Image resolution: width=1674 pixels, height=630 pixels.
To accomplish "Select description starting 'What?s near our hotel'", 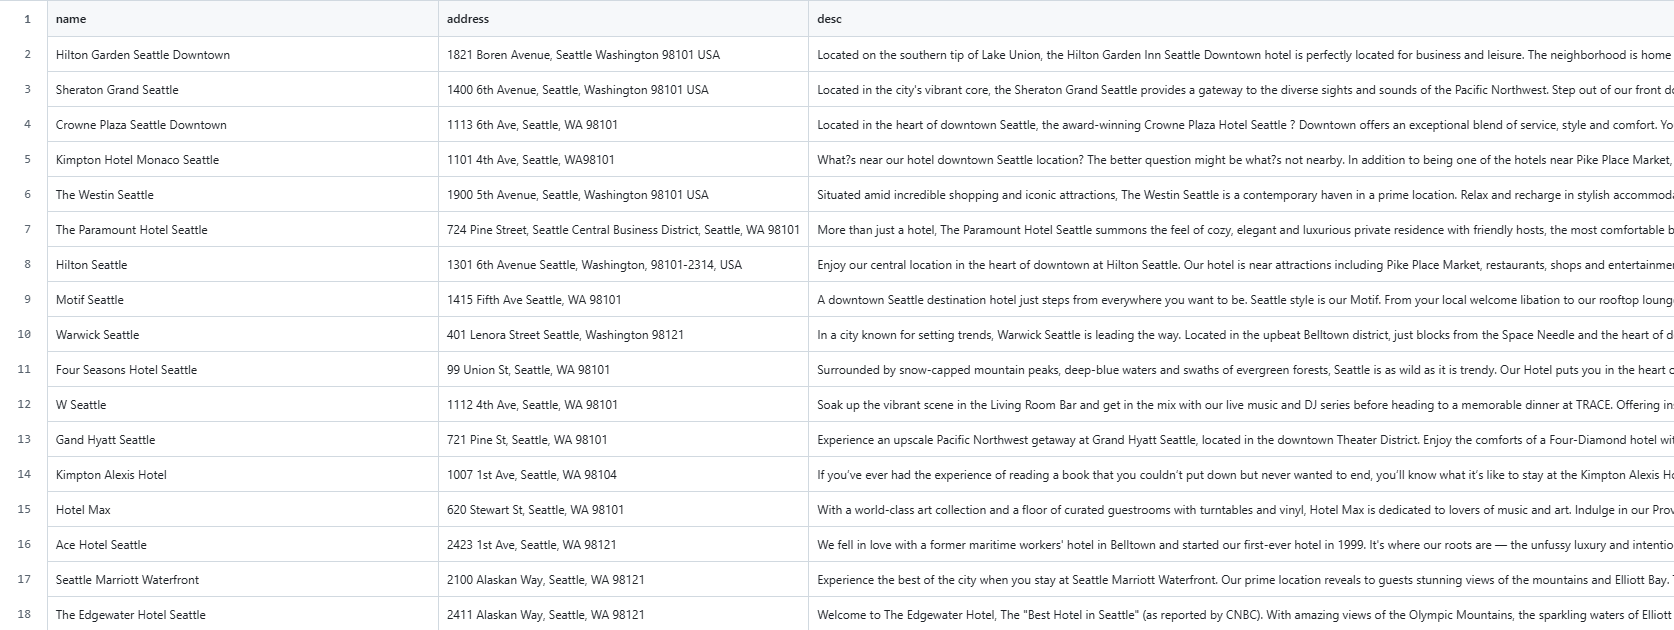I will tap(1241, 160).
